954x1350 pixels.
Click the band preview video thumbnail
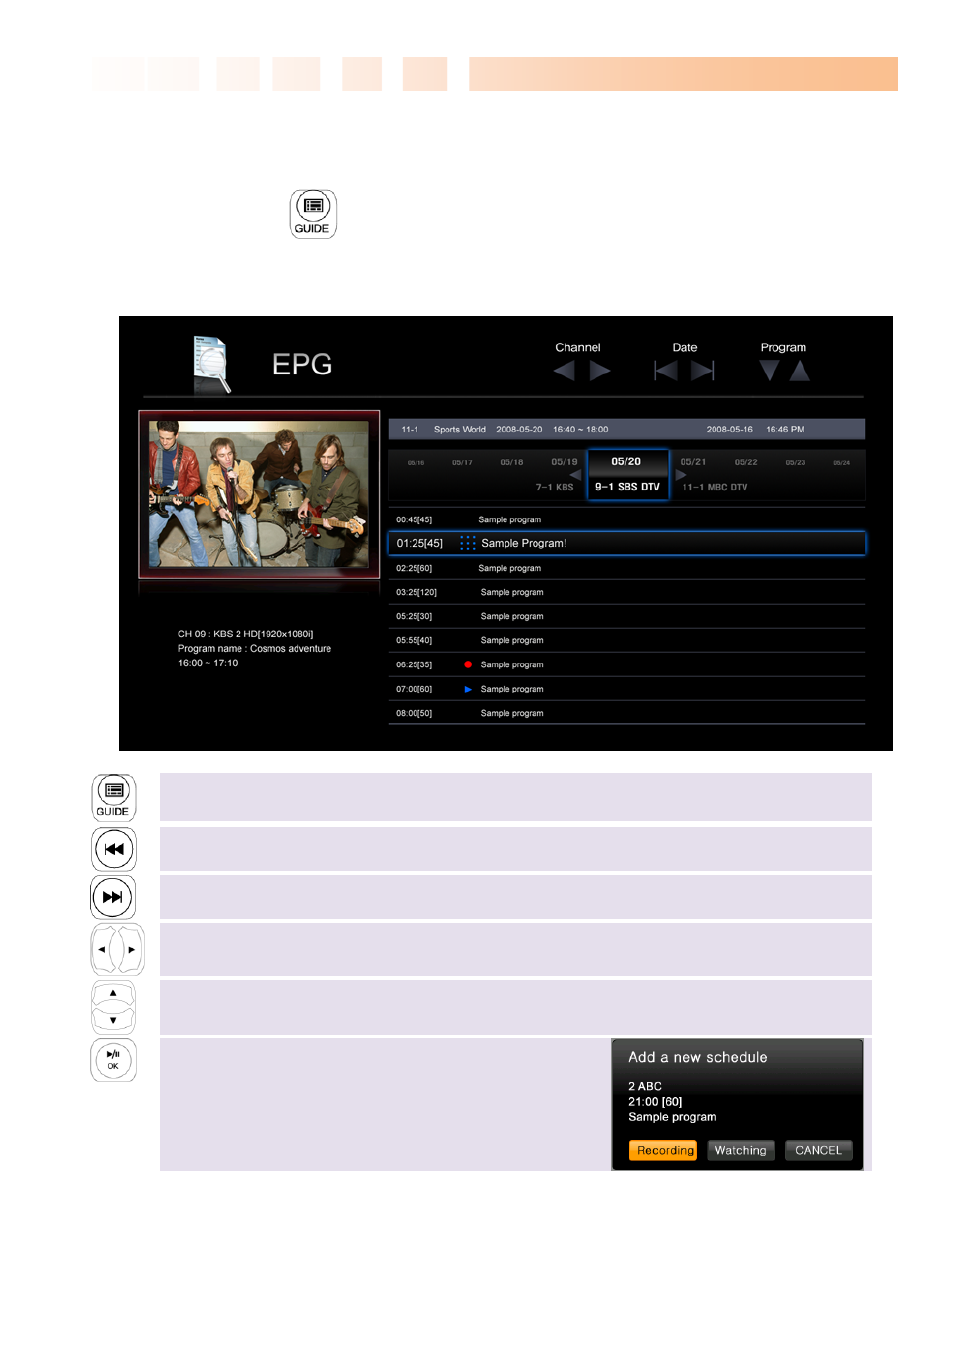(259, 494)
